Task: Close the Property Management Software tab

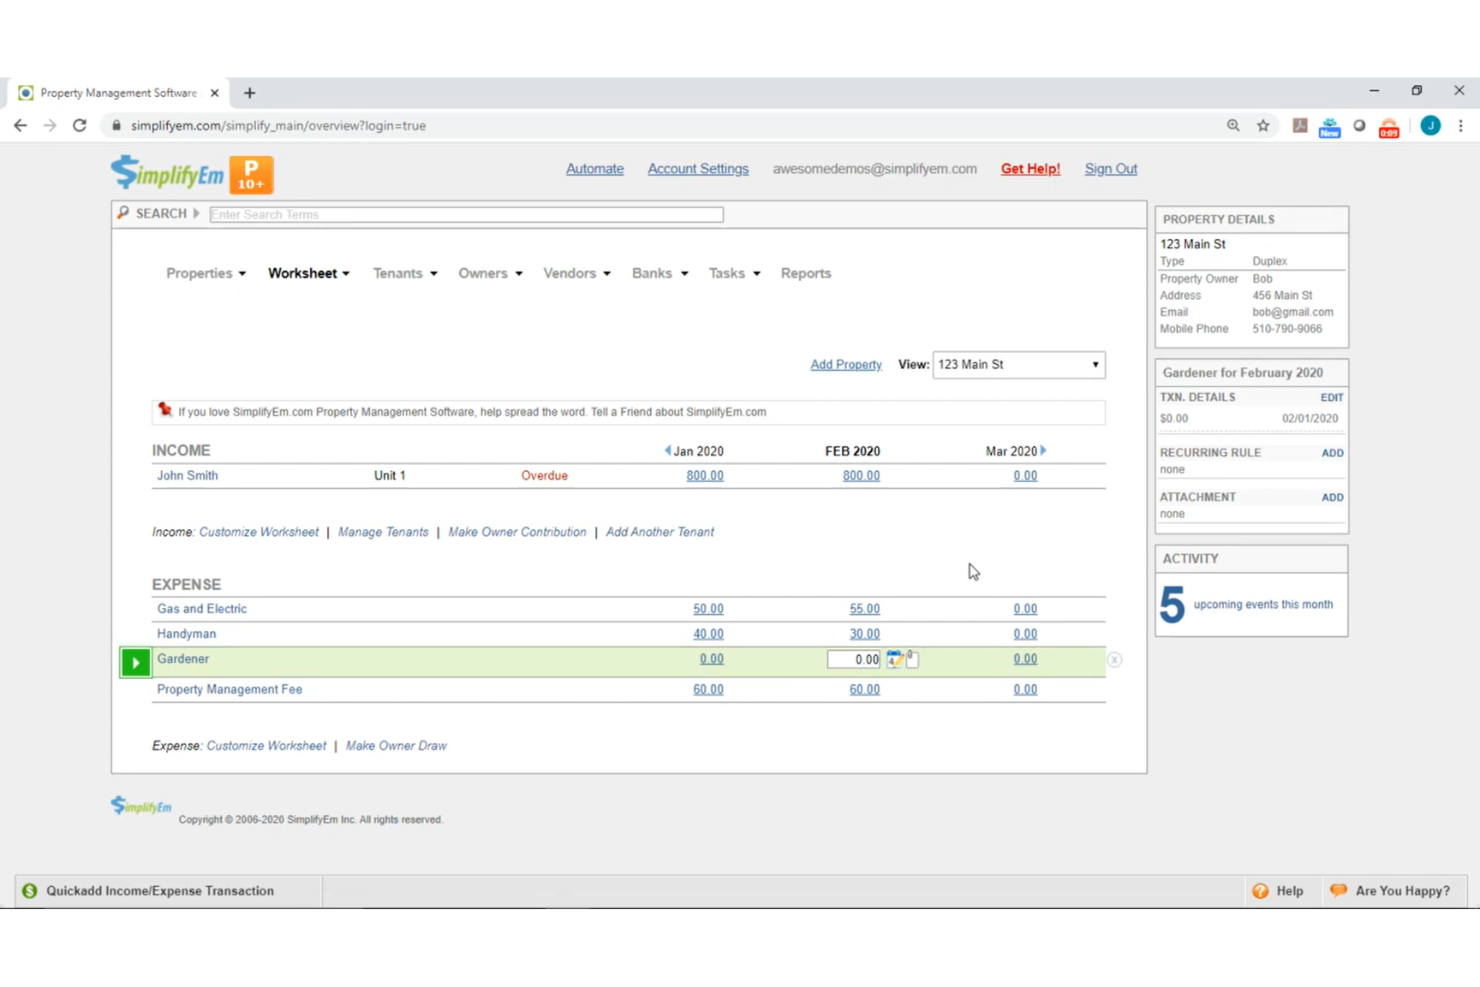Action: 214,93
